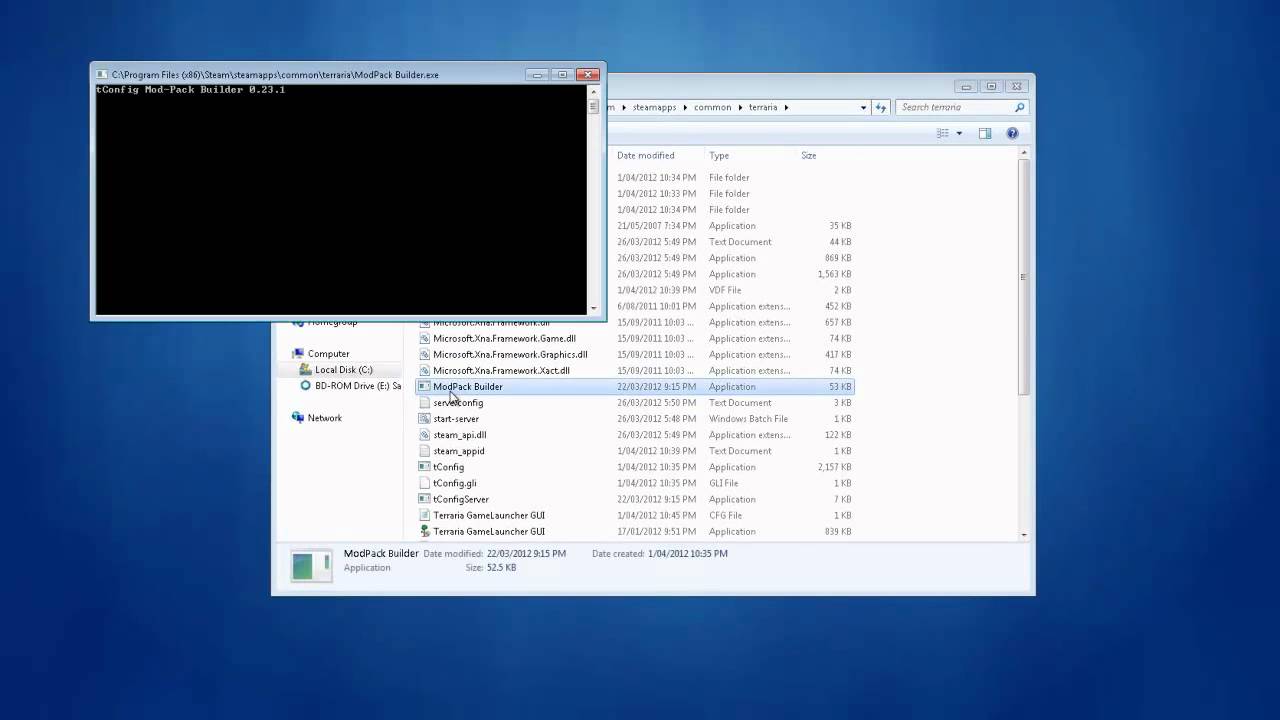The width and height of the screenshot is (1280, 720).
Task: Select the steam_appid file name
Action: pos(459,451)
